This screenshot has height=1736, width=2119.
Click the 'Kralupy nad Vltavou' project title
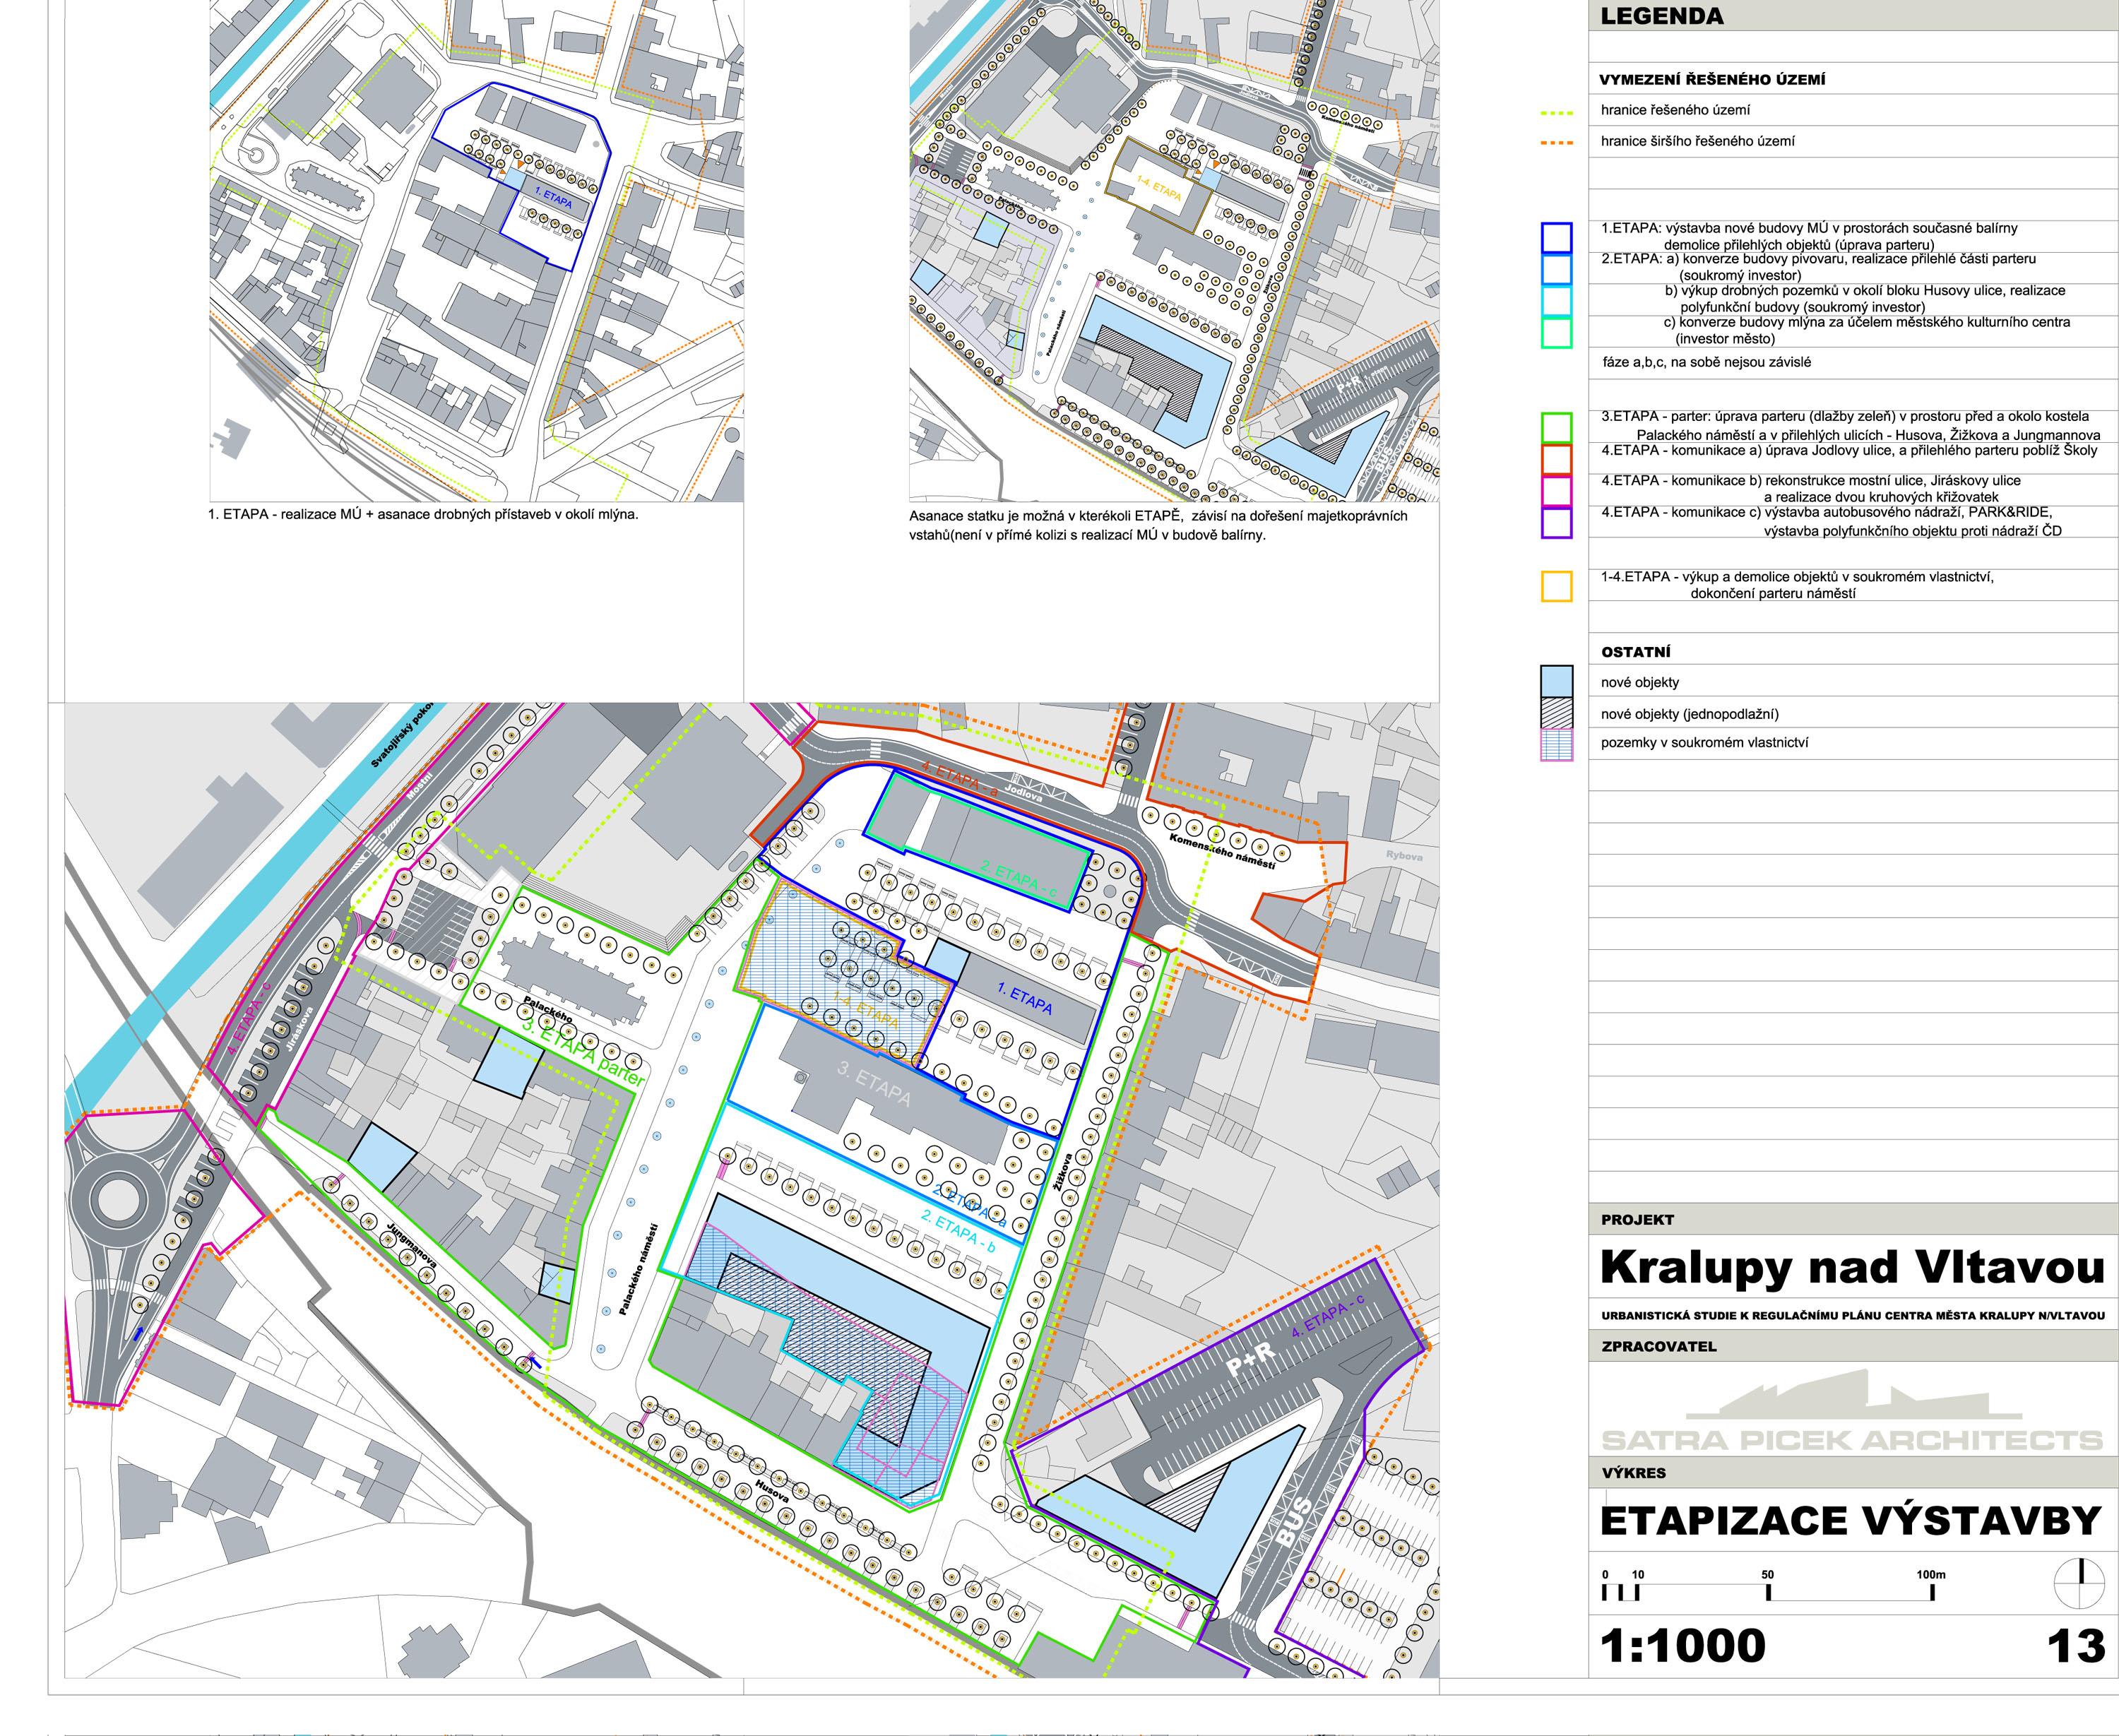pos(1852,1267)
